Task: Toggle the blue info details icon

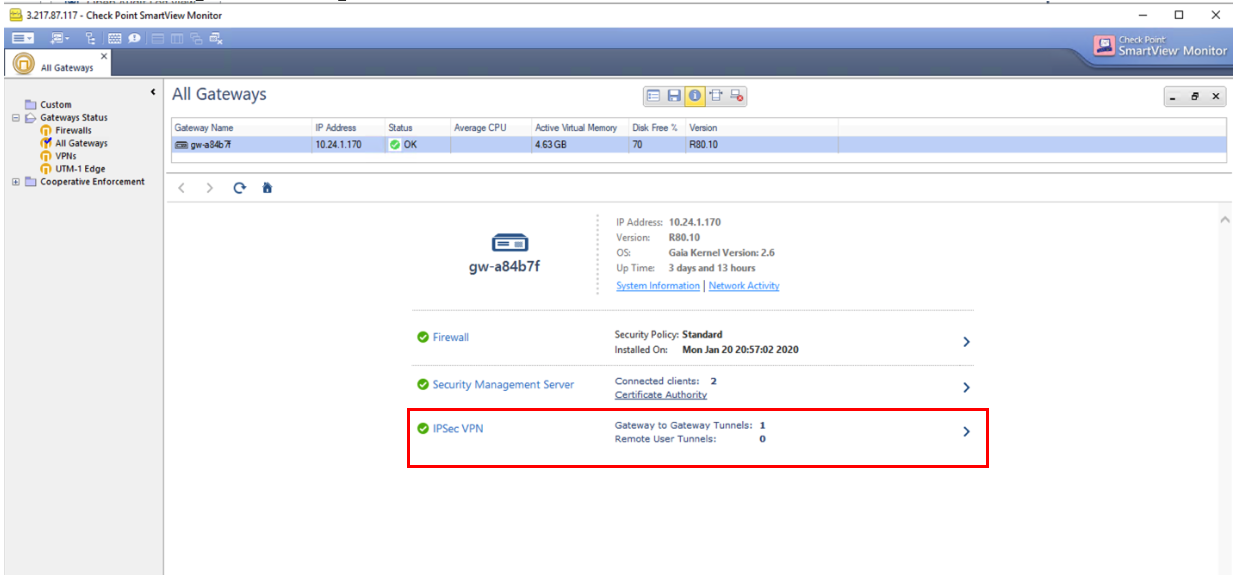Action: click(695, 96)
